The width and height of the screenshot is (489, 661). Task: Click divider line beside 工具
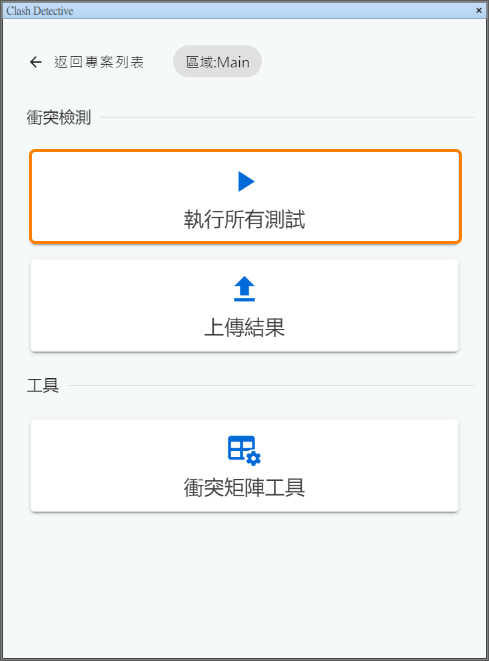pos(271,385)
